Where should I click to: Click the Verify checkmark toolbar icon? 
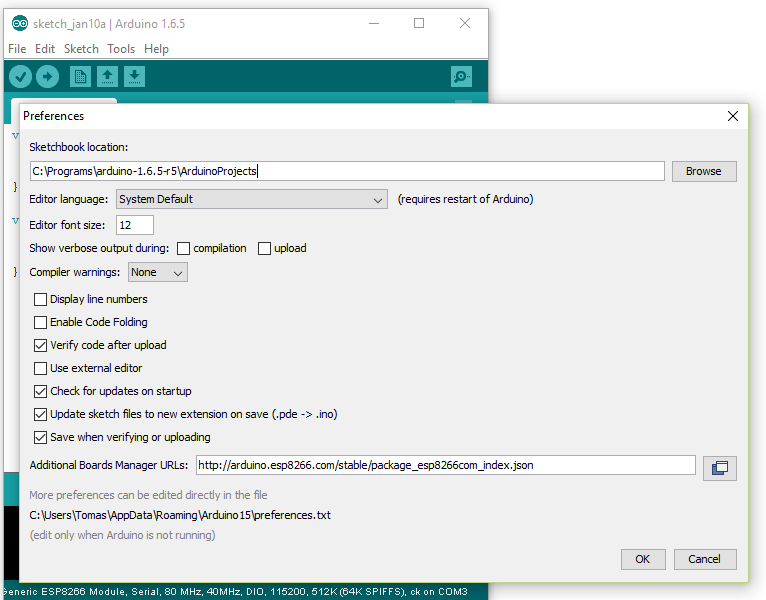click(20, 77)
